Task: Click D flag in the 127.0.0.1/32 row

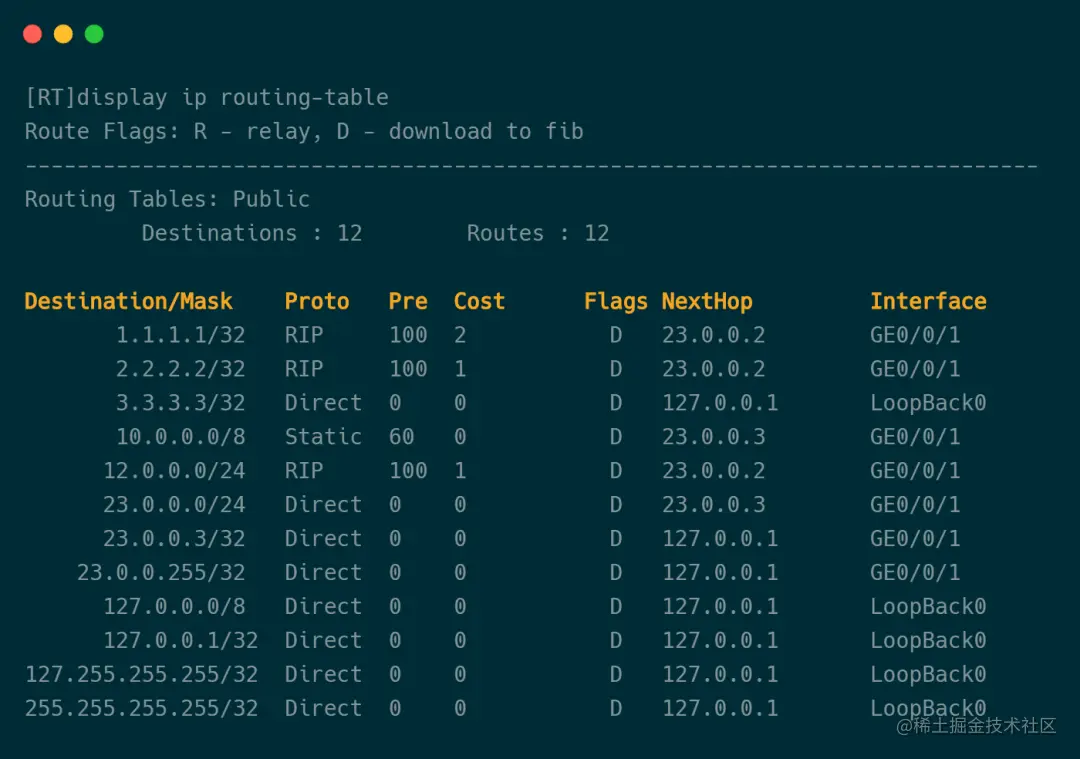Action: coord(616,640)
